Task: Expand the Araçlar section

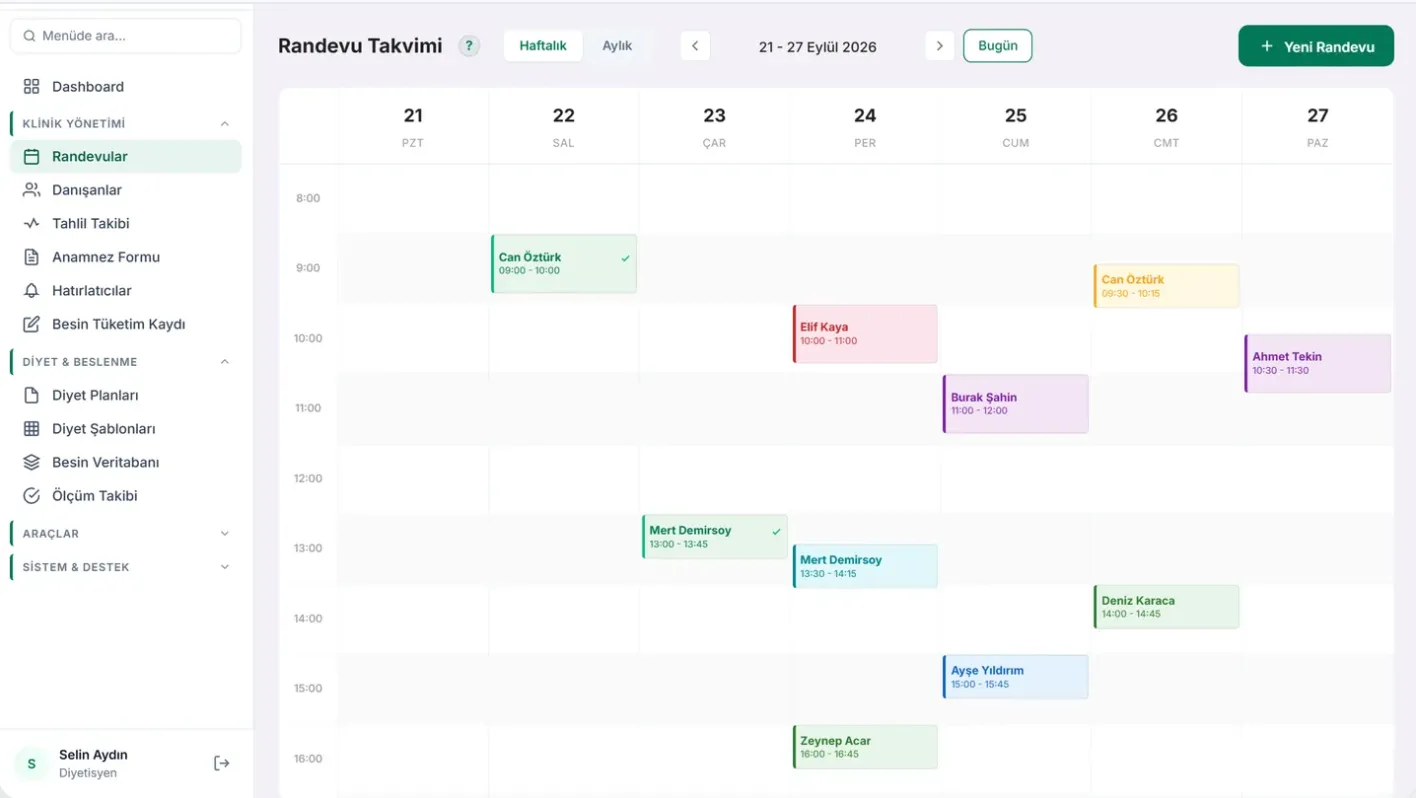Action: coord(225,534)
